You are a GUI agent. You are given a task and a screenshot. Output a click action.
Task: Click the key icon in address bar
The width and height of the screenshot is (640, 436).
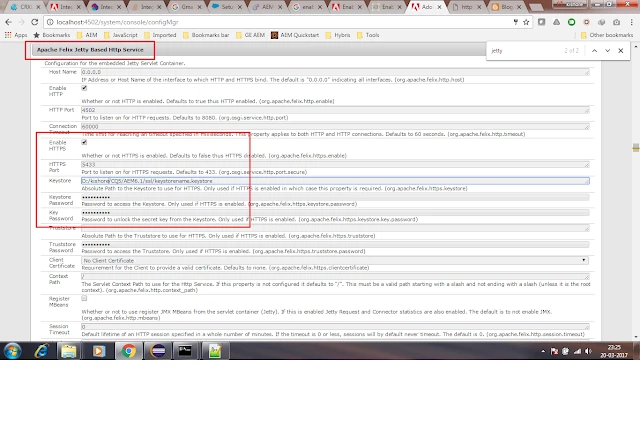(x=516, y=22)
